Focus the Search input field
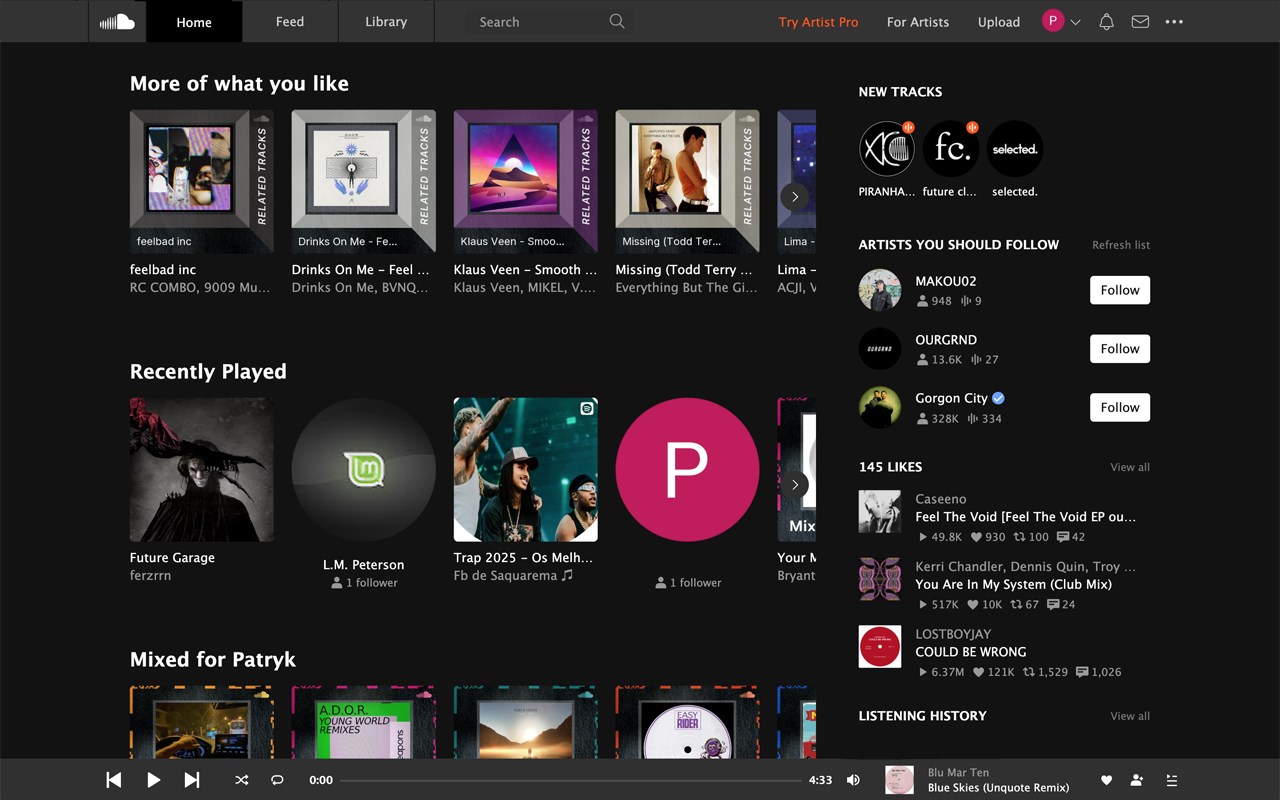 549,21
